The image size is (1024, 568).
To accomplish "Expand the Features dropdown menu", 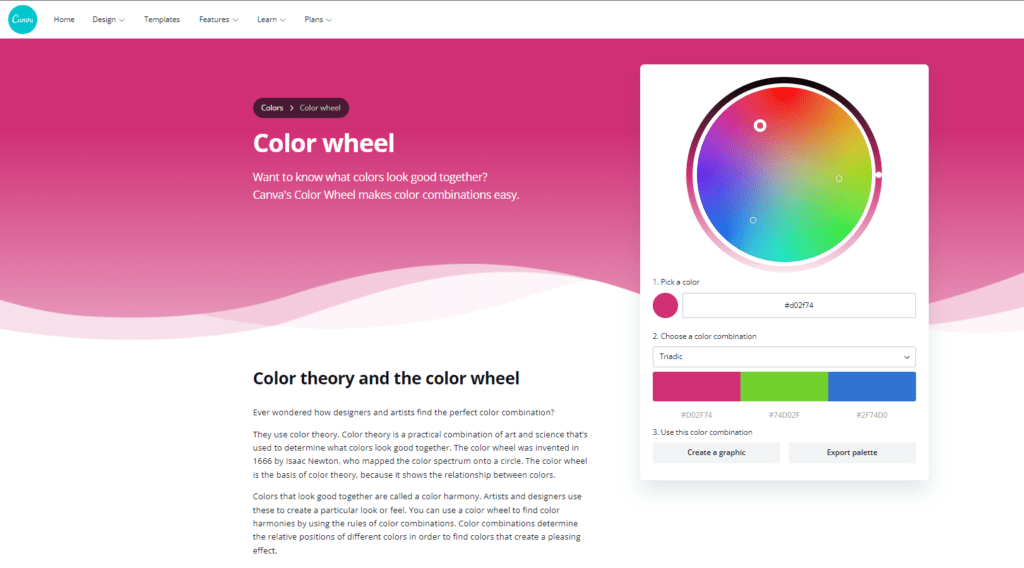I will click(x=219, y=20).
